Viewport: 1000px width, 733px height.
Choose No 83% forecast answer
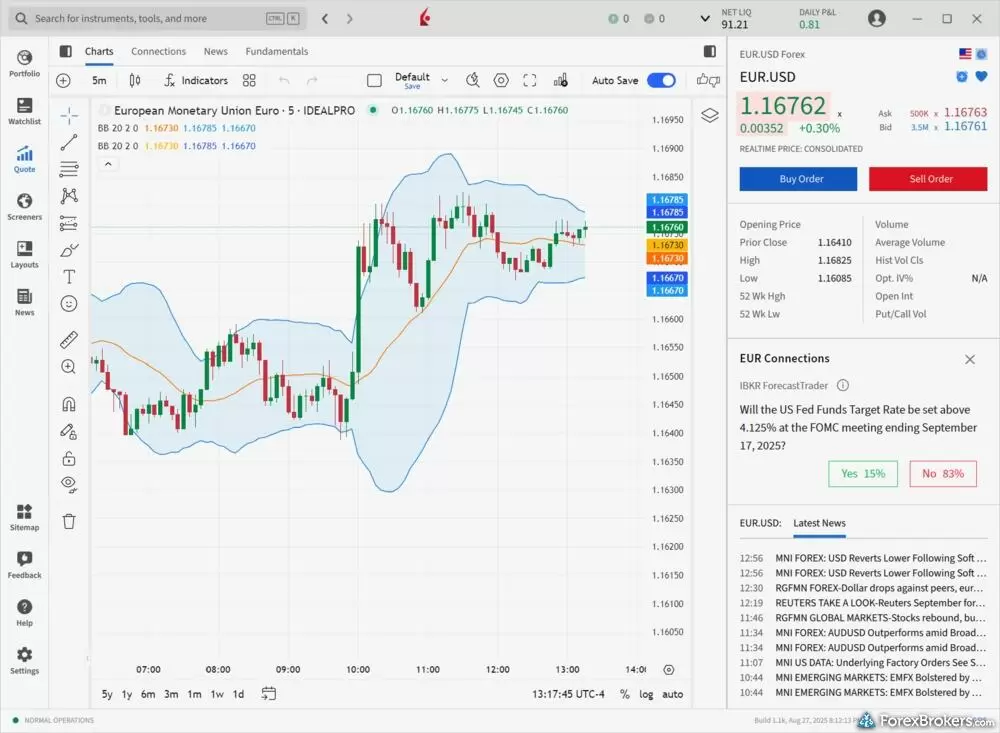tap(943, 473)
